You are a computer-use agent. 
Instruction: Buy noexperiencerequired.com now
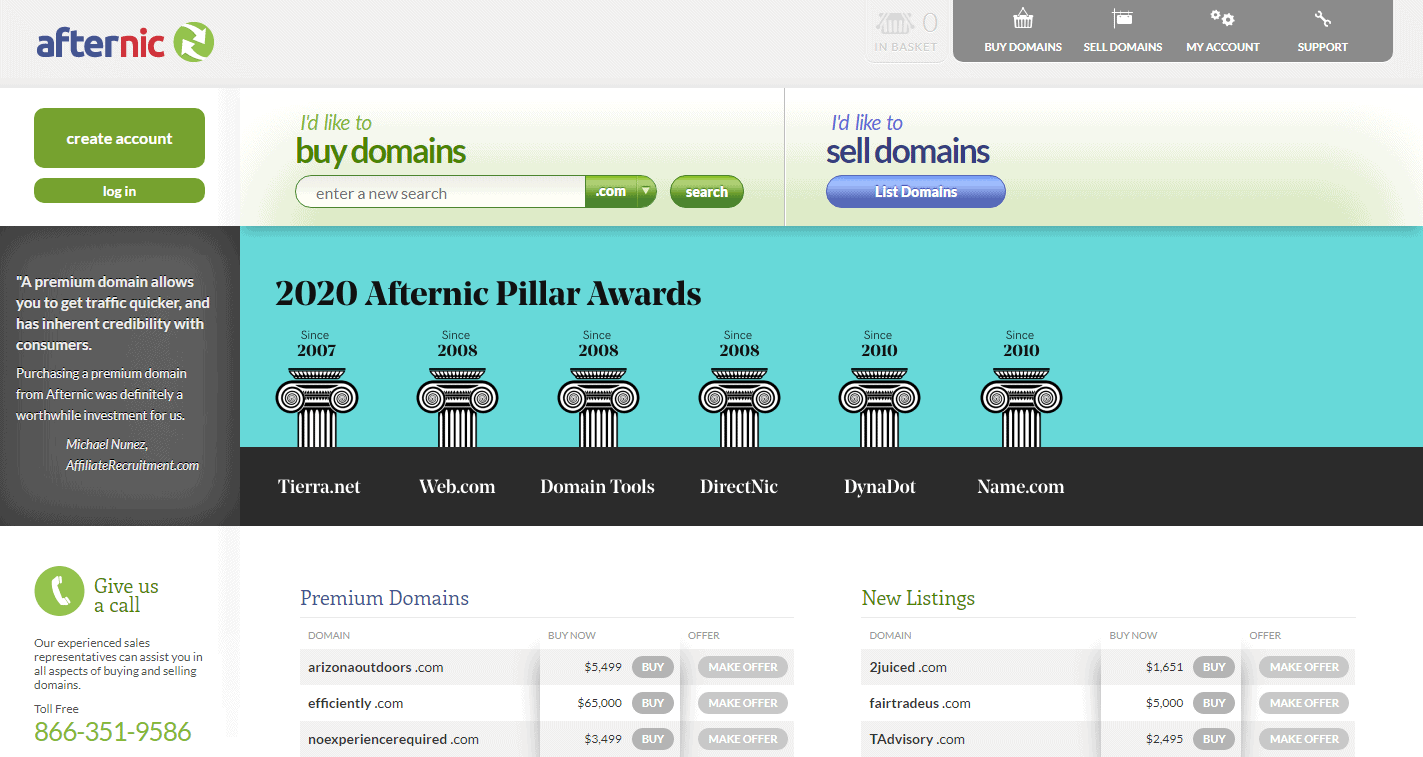coord(653,739)
